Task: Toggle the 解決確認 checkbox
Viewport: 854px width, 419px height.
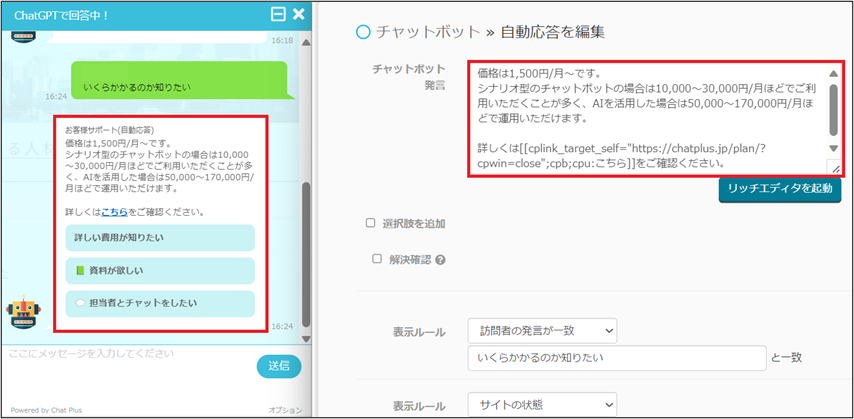Action: [377, 259]
